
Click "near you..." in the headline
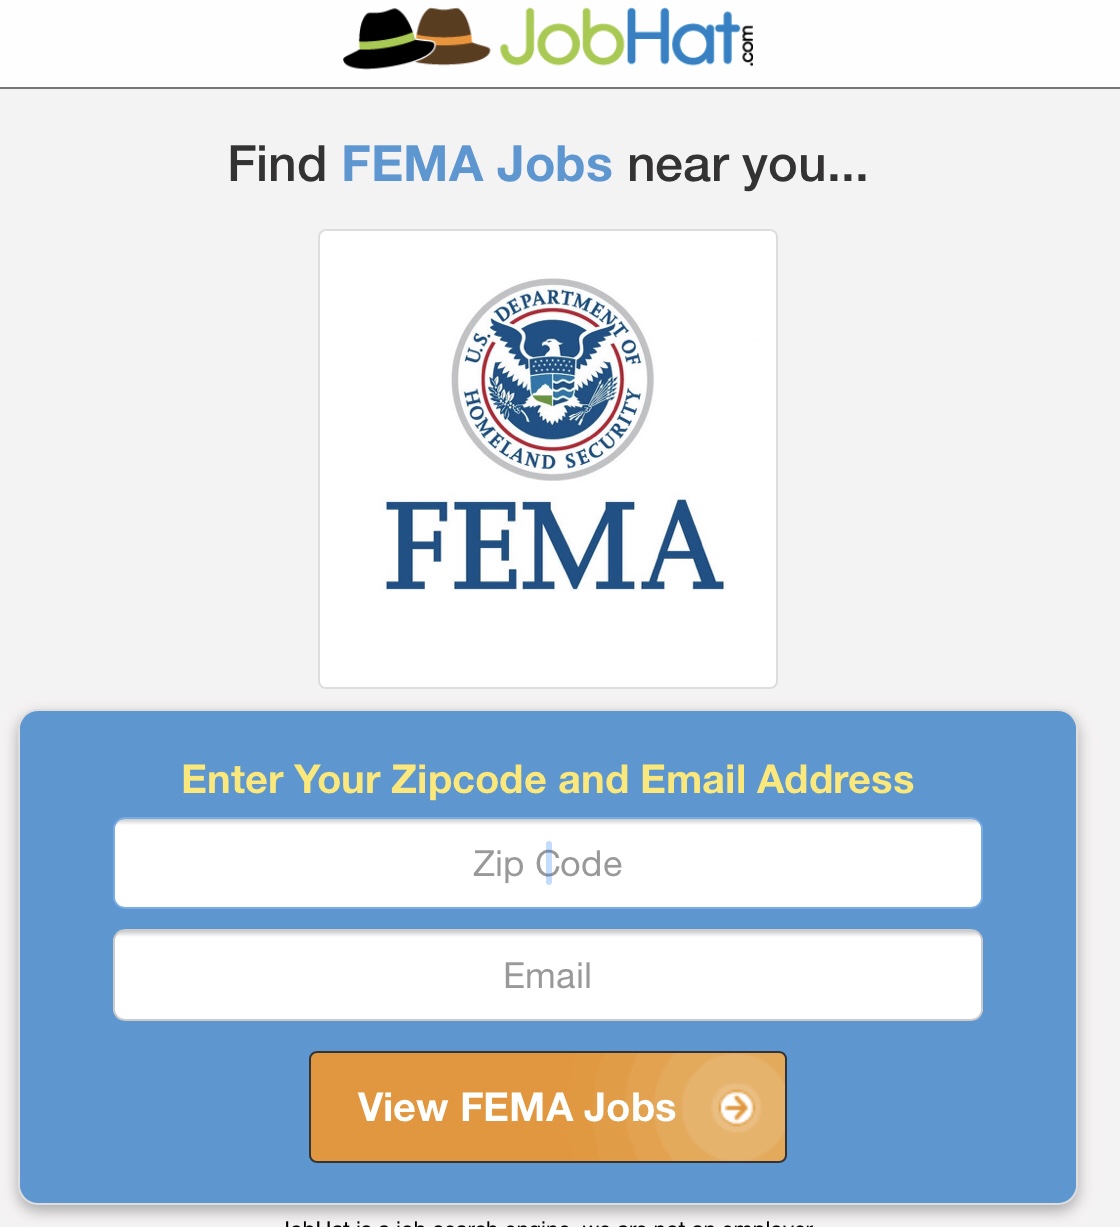747,164
